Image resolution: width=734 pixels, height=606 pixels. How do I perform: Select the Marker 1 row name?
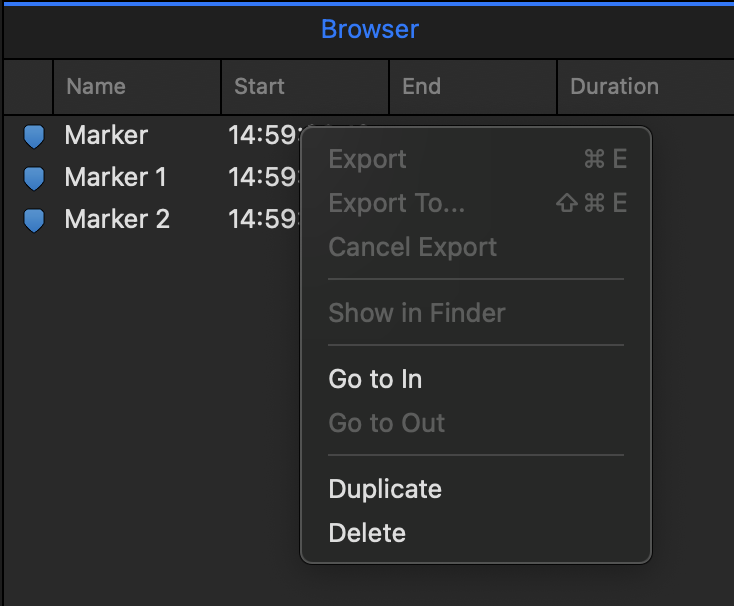point(115,177)
